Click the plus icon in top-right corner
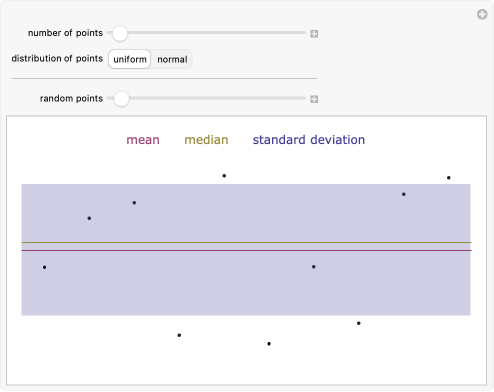 tap(482, 14)
